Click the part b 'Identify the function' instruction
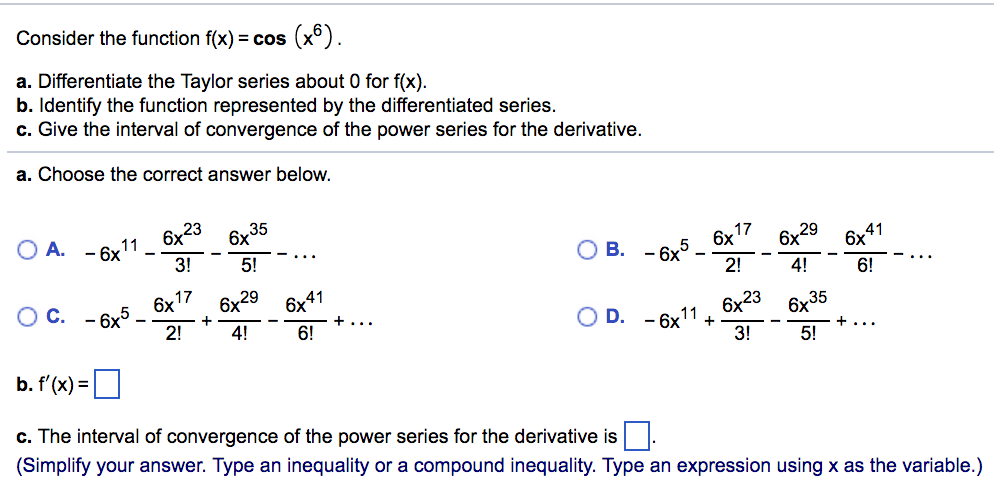The image size is (994, 491). 287,105
